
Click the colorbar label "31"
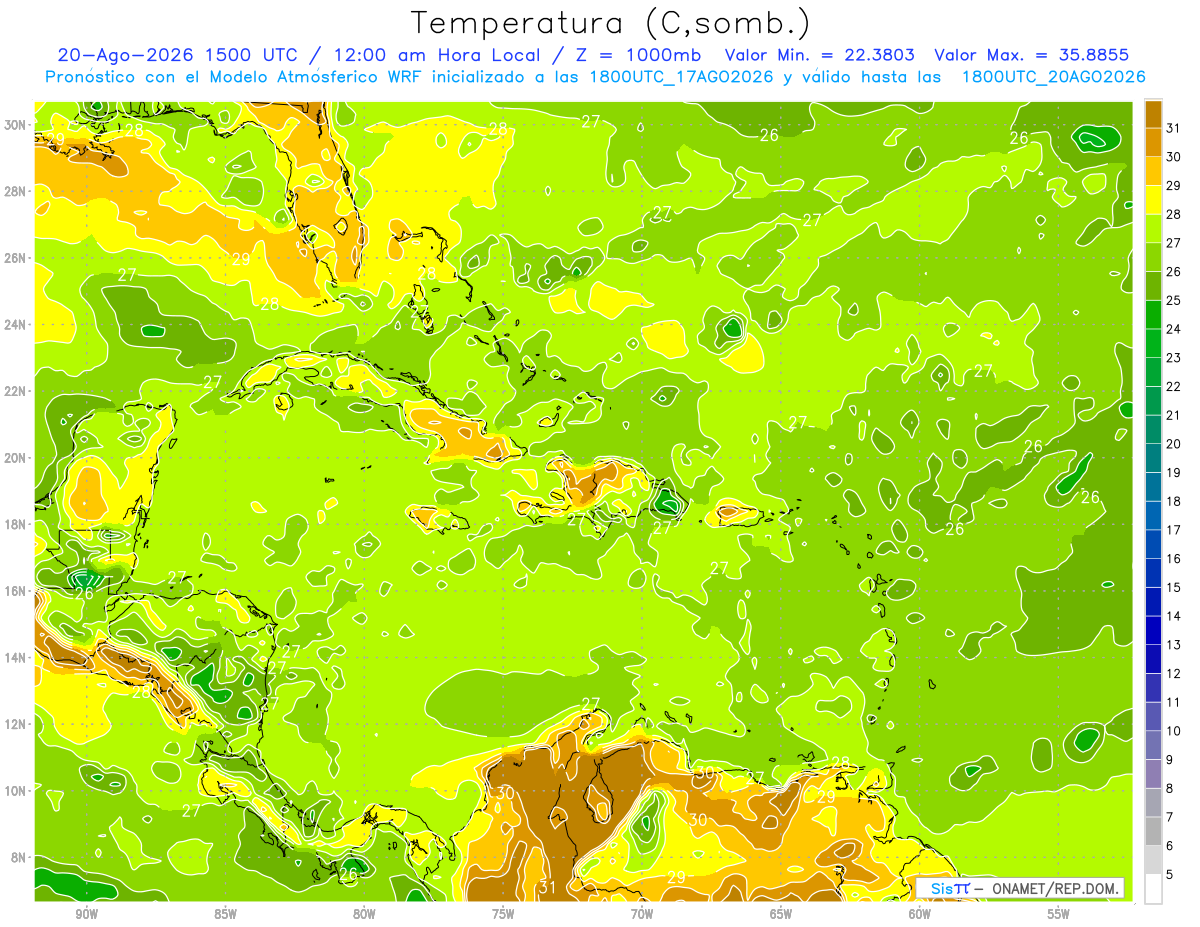pos(1174,128)
